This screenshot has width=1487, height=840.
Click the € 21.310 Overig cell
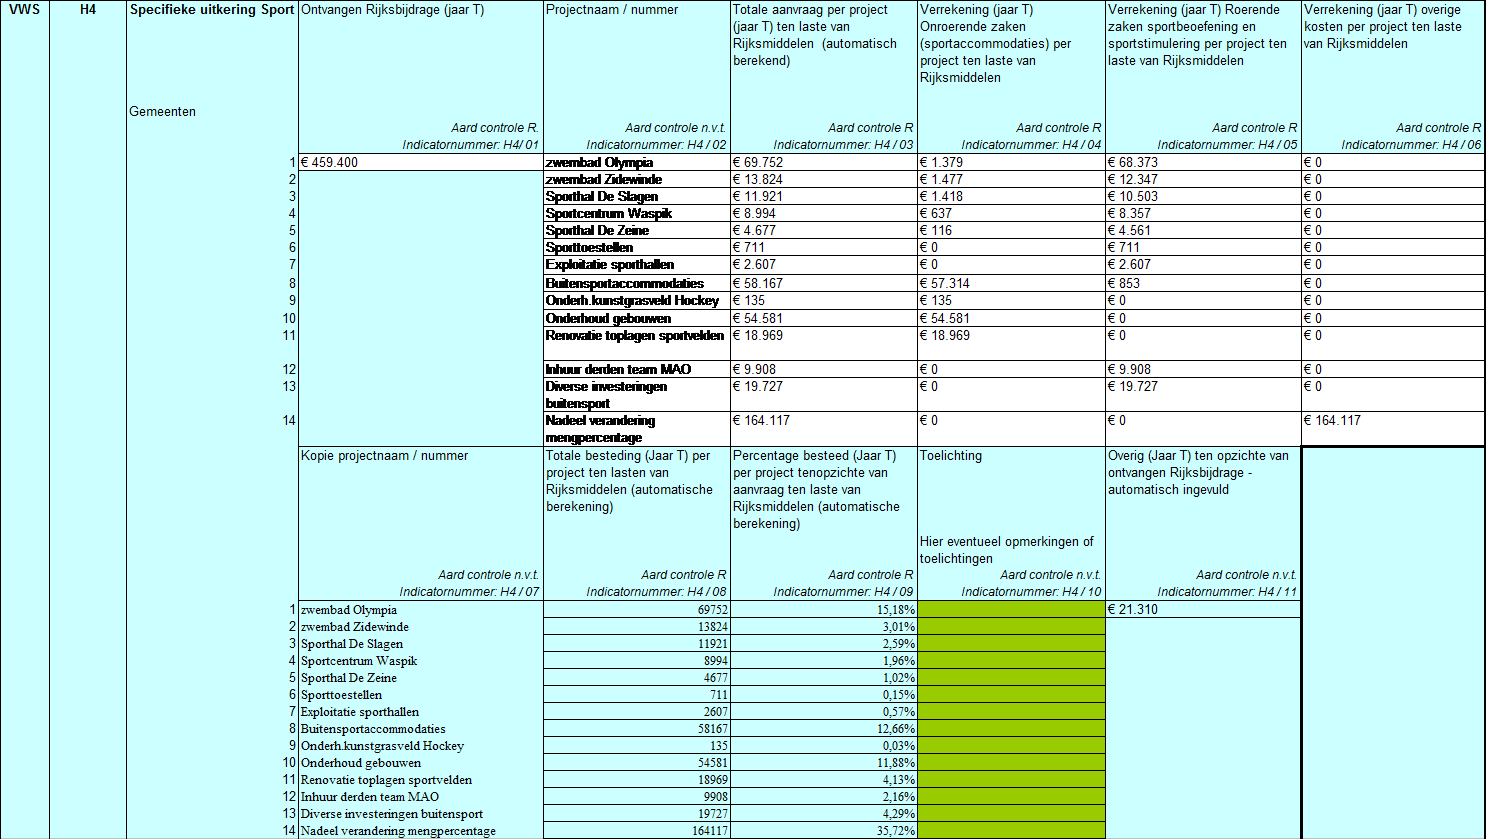(1203, 609)
